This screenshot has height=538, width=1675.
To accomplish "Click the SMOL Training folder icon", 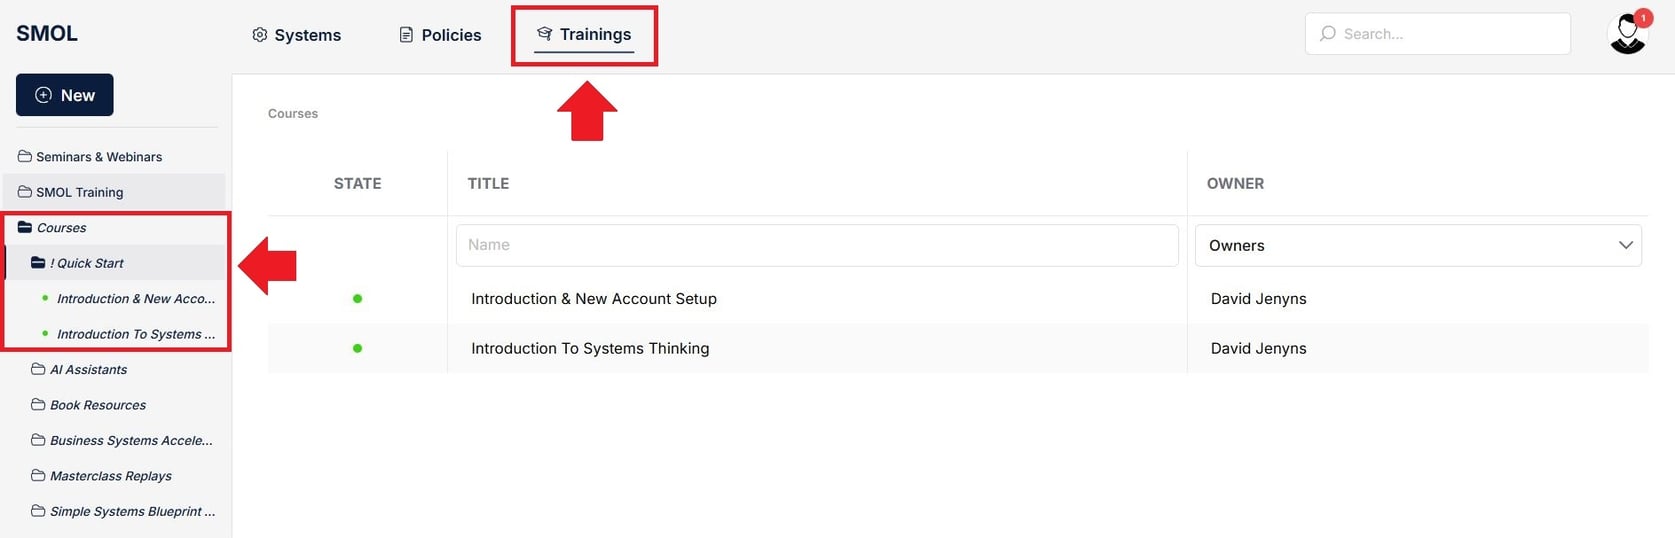I will 25,192.
